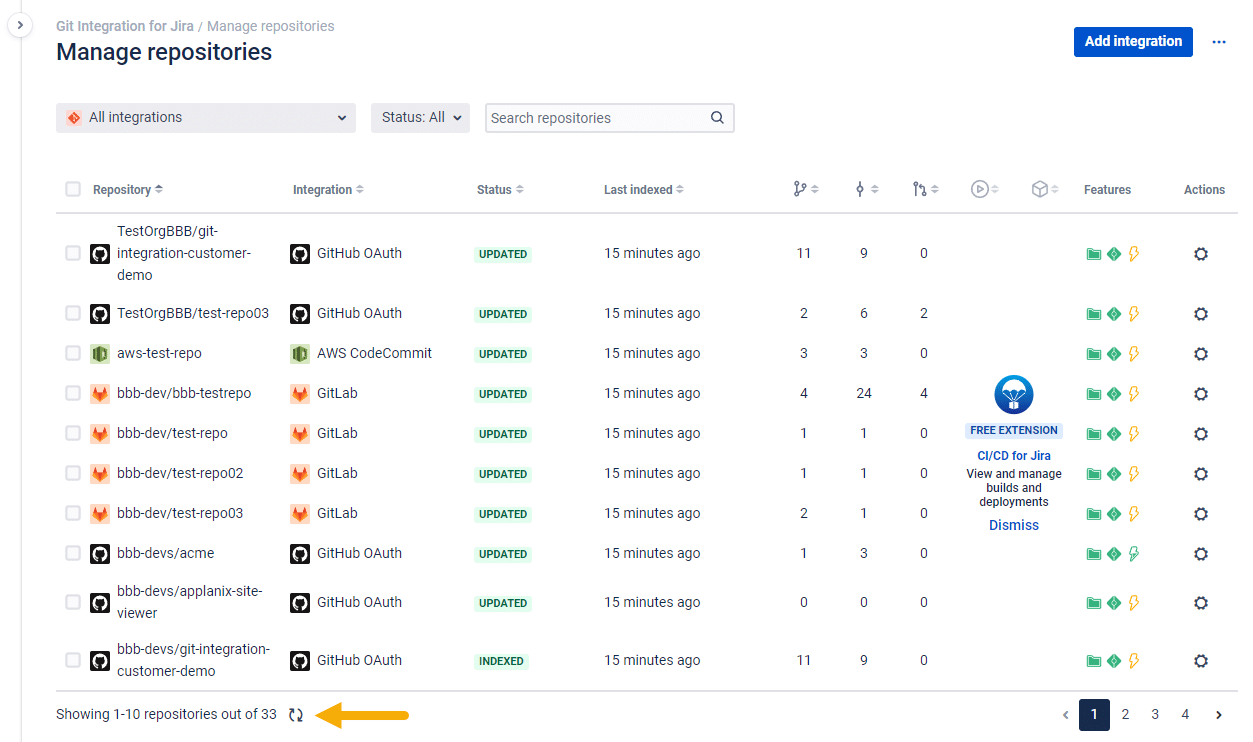
Task: Click green diamond feature icon for bbb-dev/bbb-testrepo
Action: [1114, 394]
